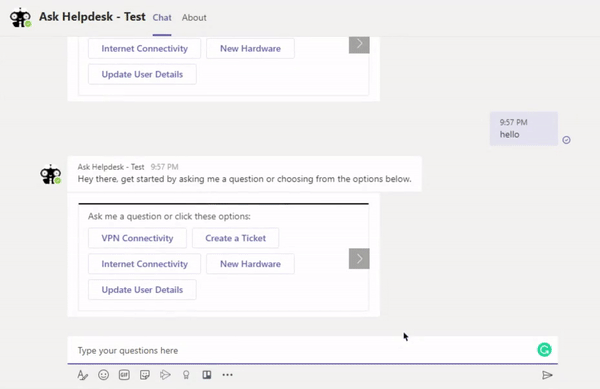Screen dimensions: 600x389
Task: Click the Hey there, get started message text
Action: click(x=245, y=179)
